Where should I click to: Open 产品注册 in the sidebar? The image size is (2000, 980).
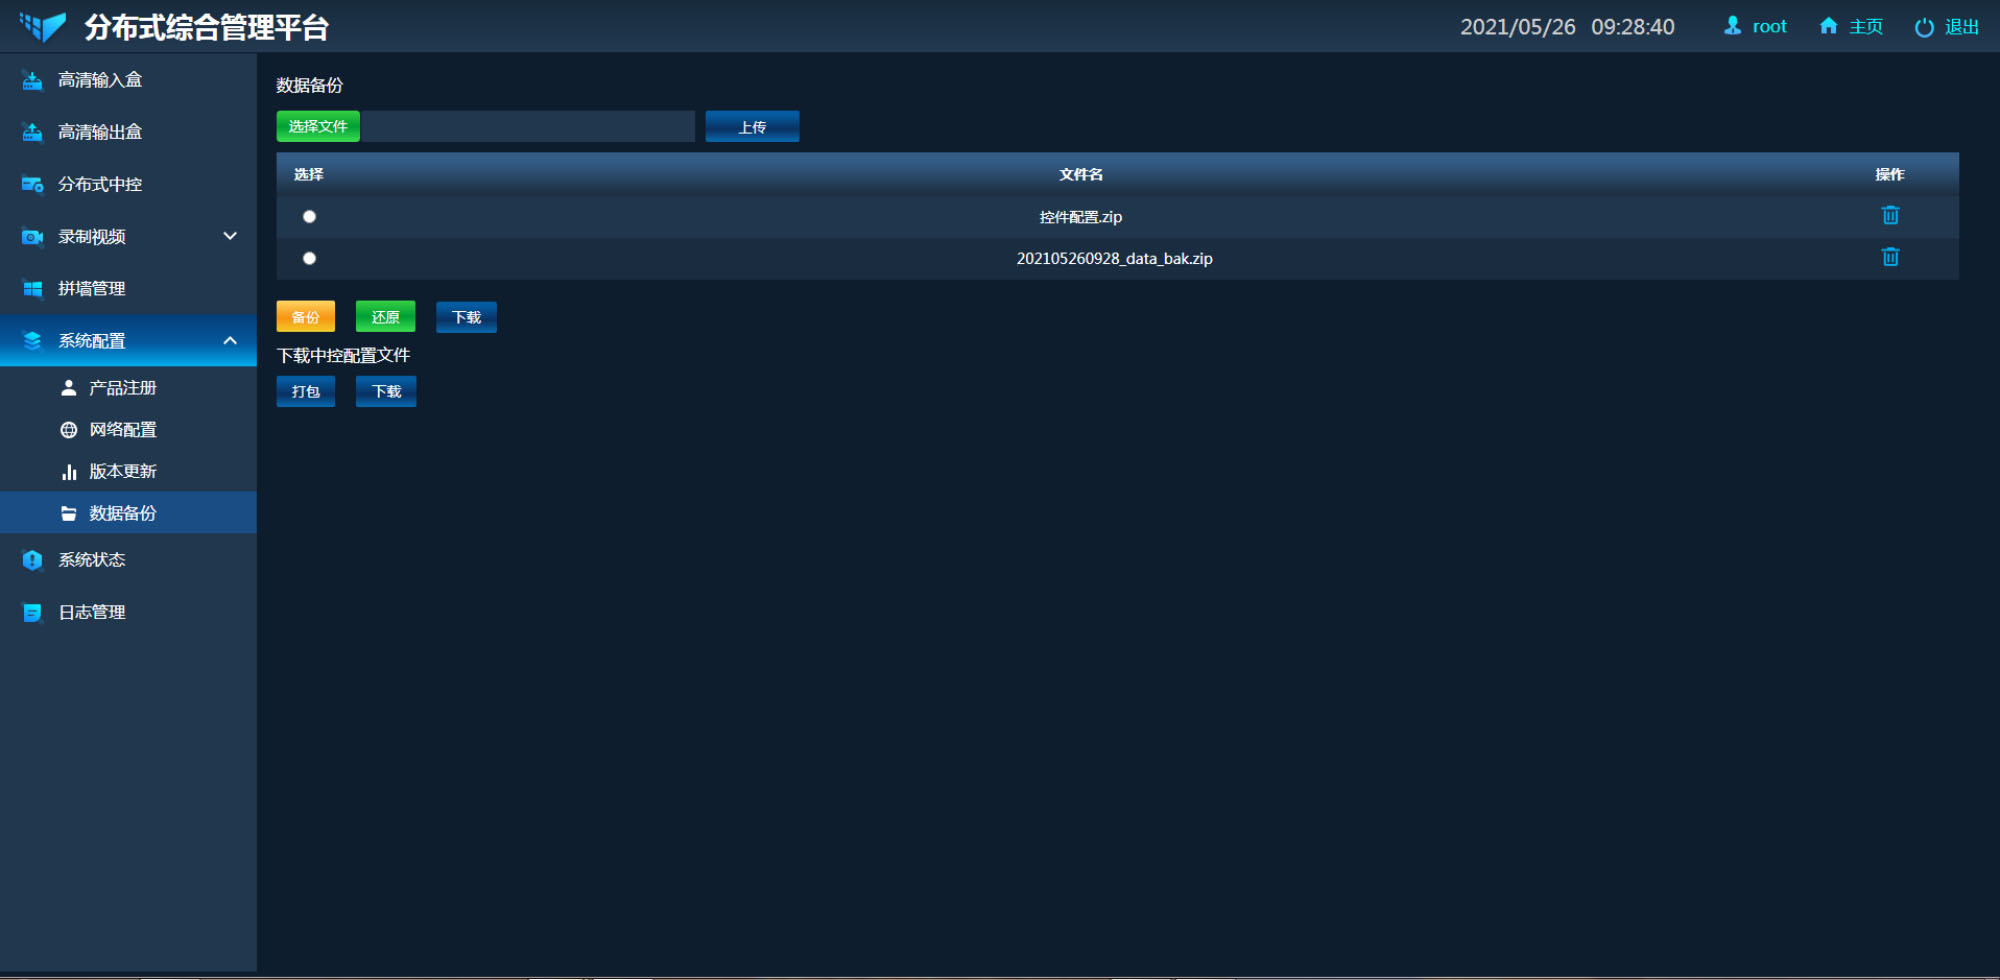(x=122, y=388)
